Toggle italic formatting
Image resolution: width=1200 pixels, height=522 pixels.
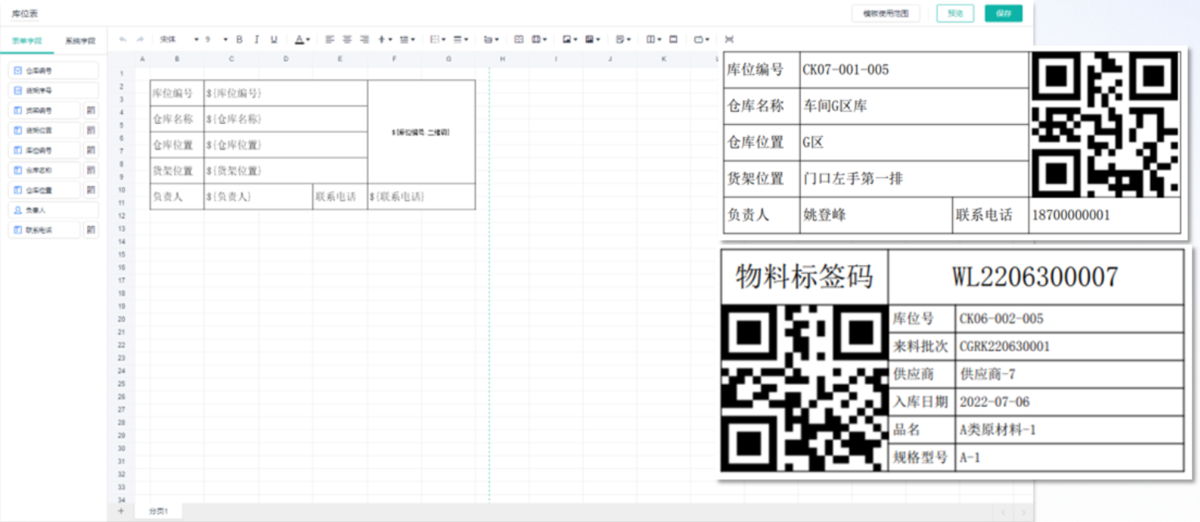257,39
